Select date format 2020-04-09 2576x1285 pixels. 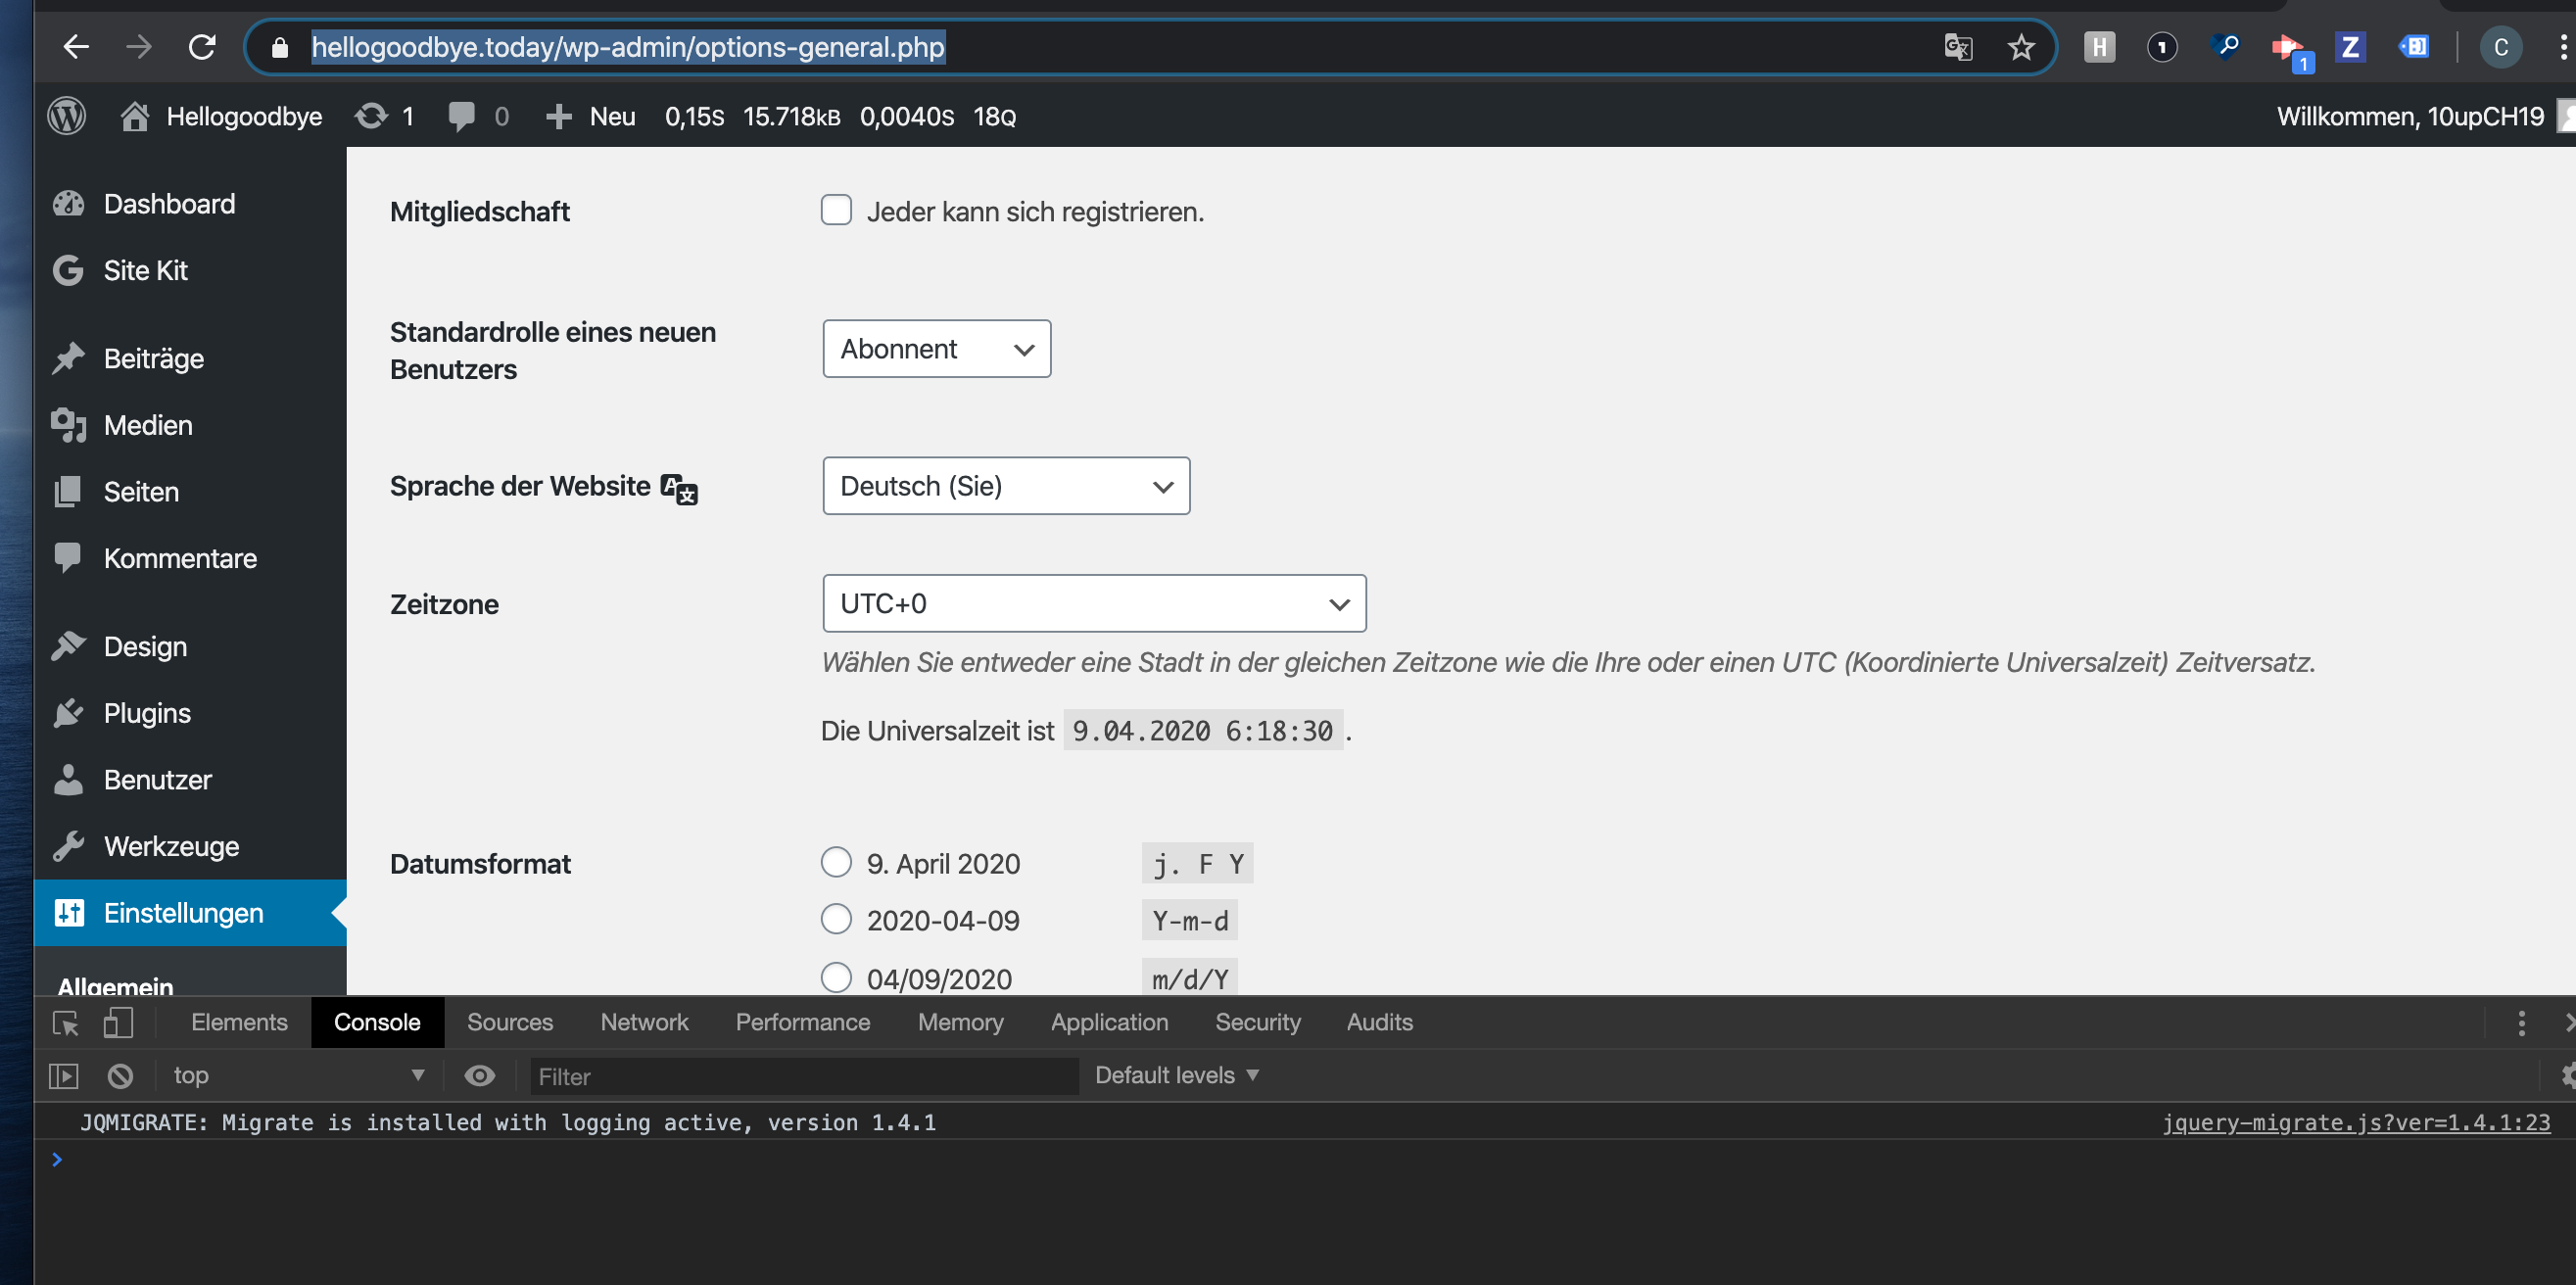click(836, 919)
